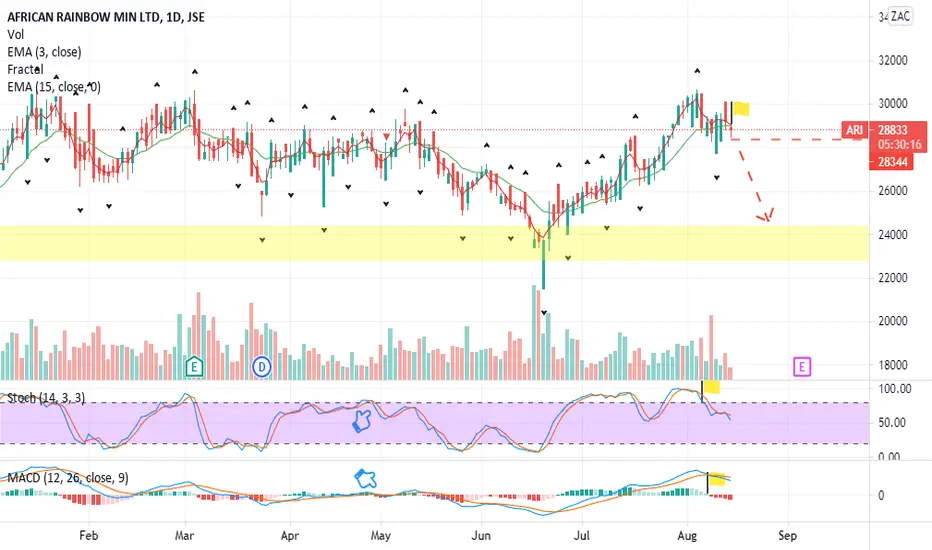
Task: Click the 18000 price axis label
Action: click(x=893, y=364)
